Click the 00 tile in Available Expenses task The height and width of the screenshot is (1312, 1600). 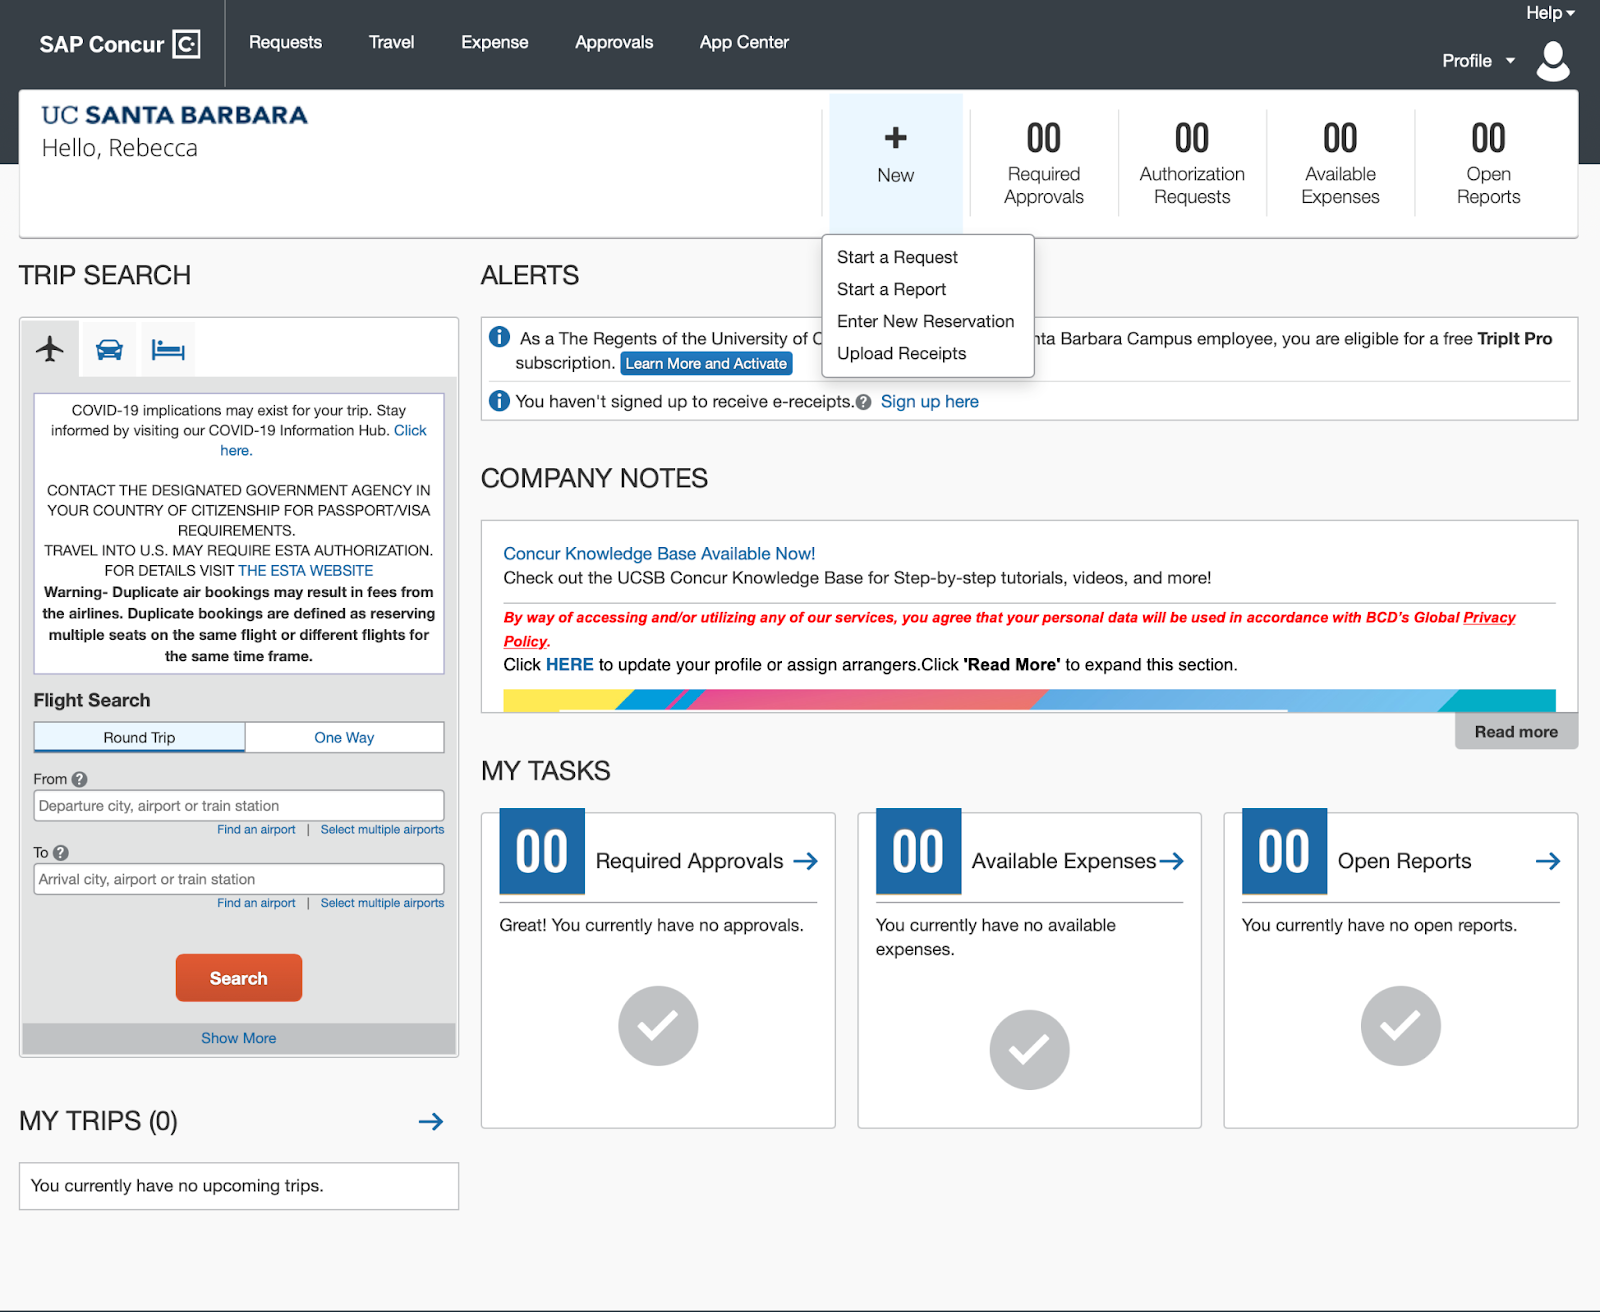919,851
